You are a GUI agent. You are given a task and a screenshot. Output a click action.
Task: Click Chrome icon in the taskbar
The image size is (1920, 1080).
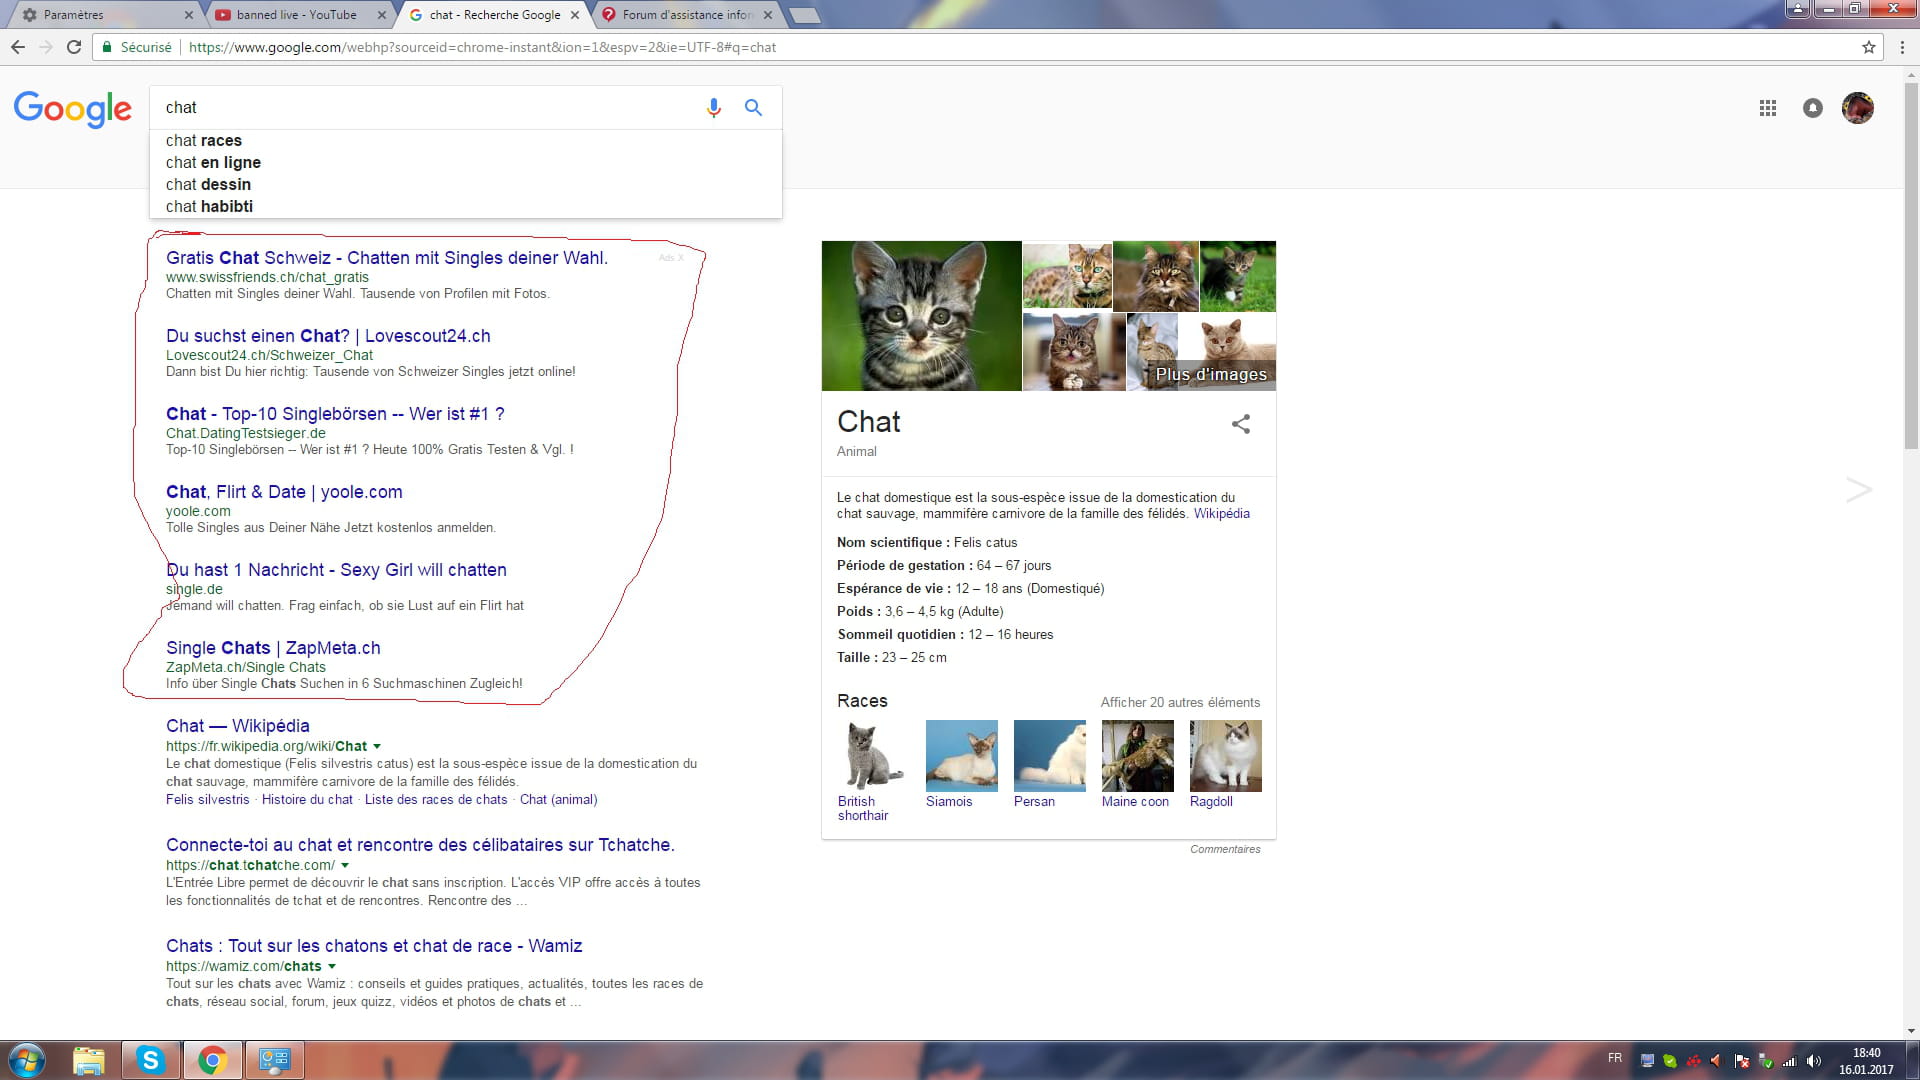click(212, 1060)
